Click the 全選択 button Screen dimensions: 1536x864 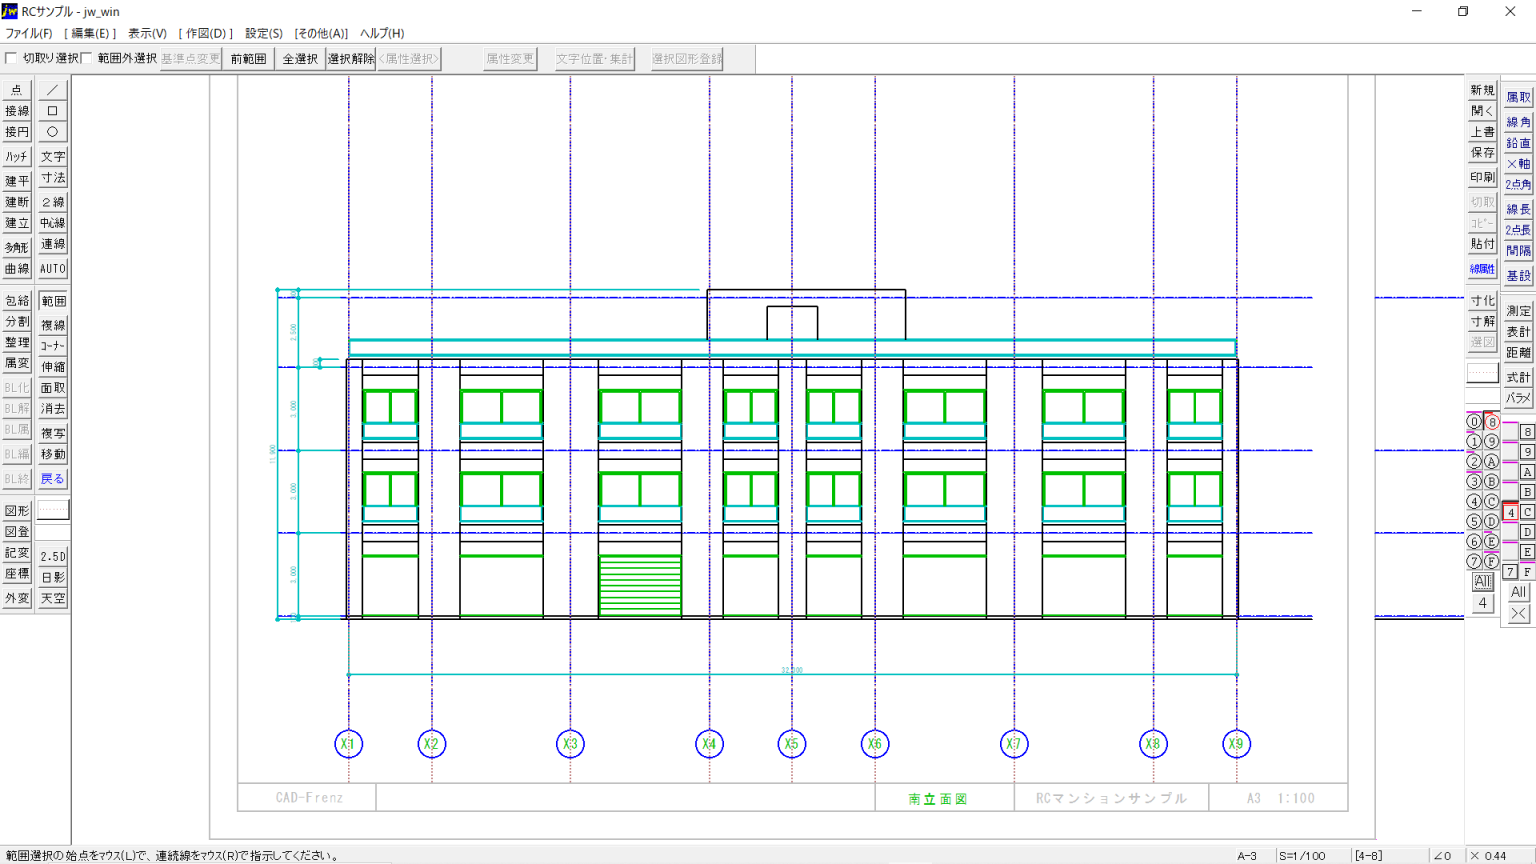[x=300, y=59]
